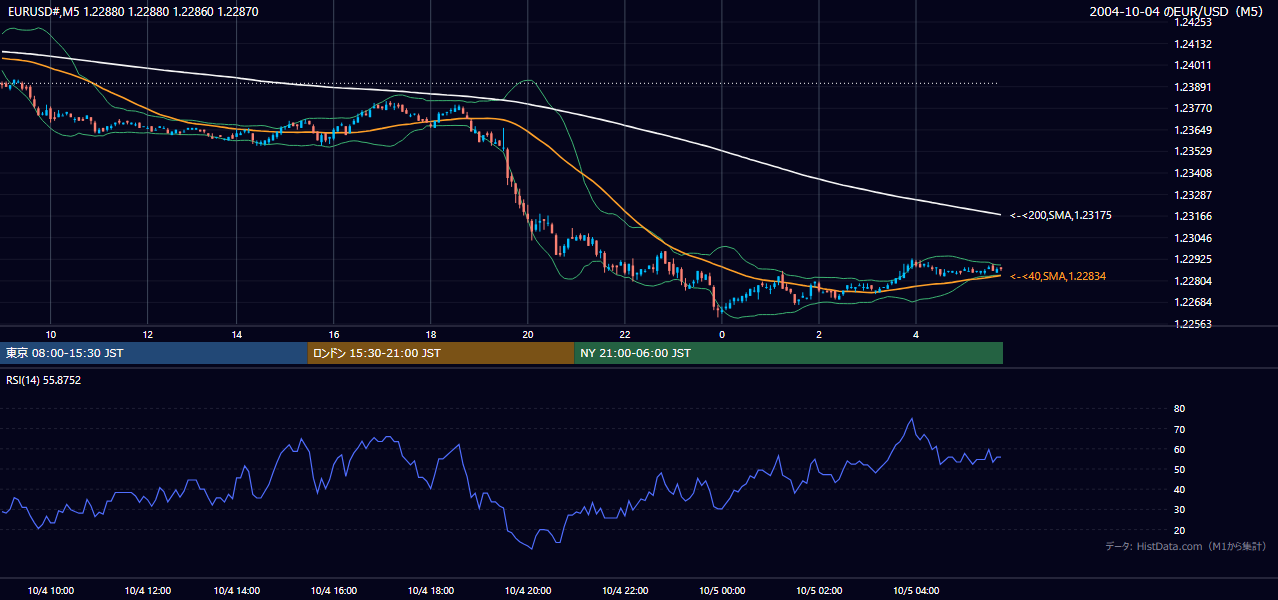
Task: Click the date label 10/5 04:00
Action: click(917, 591)
